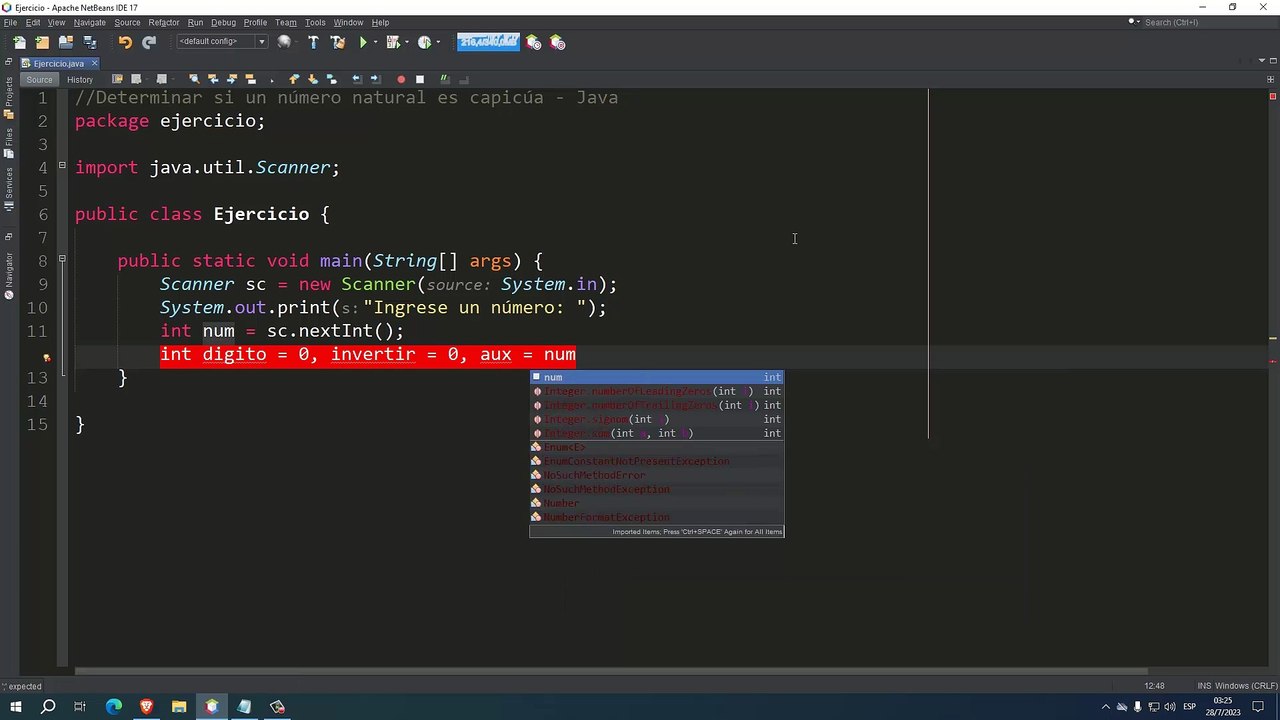Viewport: 1280px width, 720px height.
Task: Click the Next Bookmark icon
Action: 312,79
